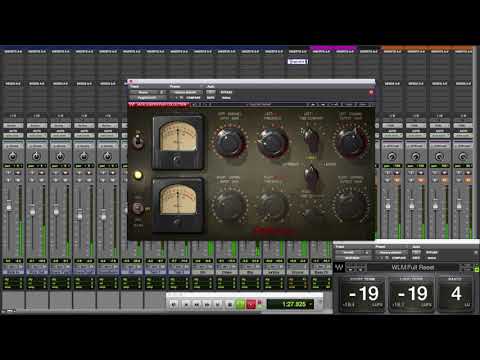Screen dimensions: 480x360
Task: Click Safe in the WLM header
Action: coord(416,258)
